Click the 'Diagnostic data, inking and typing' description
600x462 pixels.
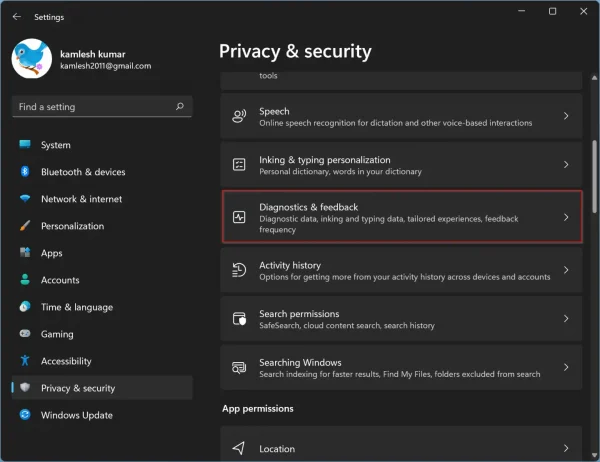[x=389, y=224]
